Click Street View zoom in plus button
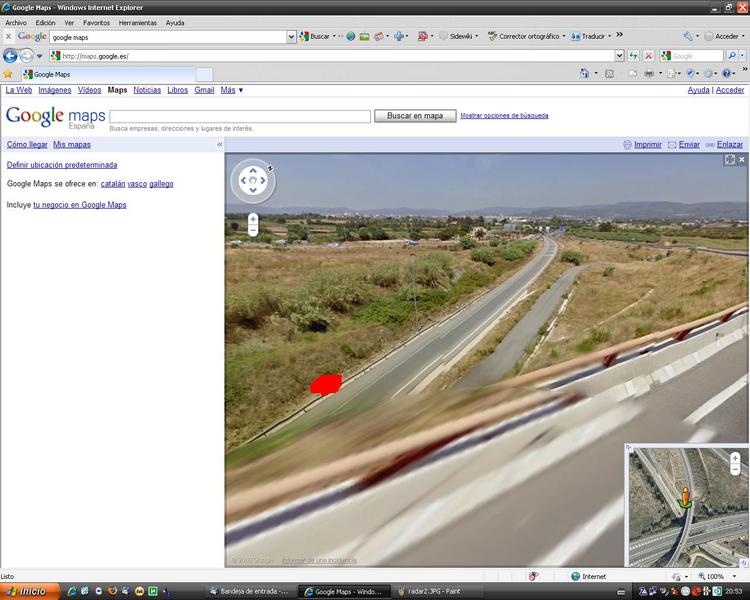The width and height of the screenshot is (750, 600). 253,218
